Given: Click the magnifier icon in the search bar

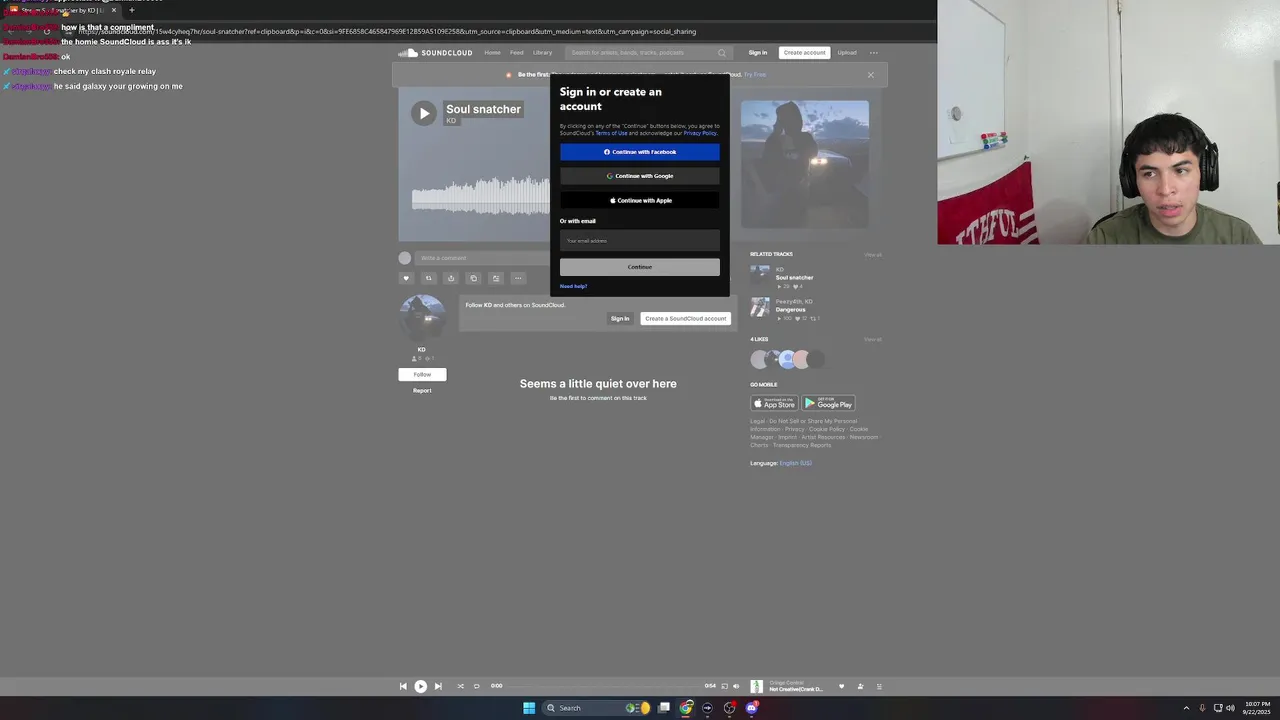Looking at the screenshot, I should [x=721, y=53].
